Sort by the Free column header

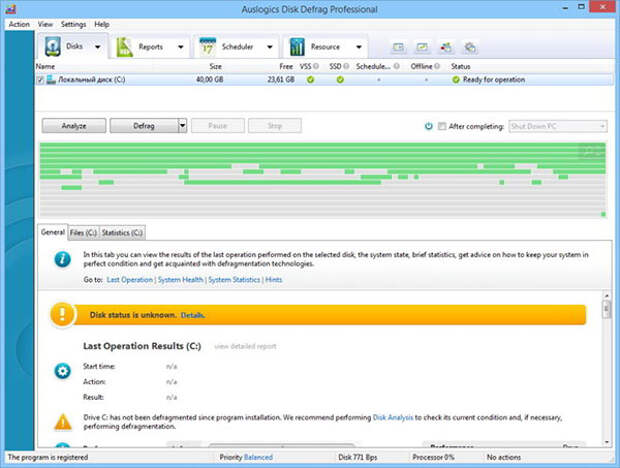(x=286, y=66)
